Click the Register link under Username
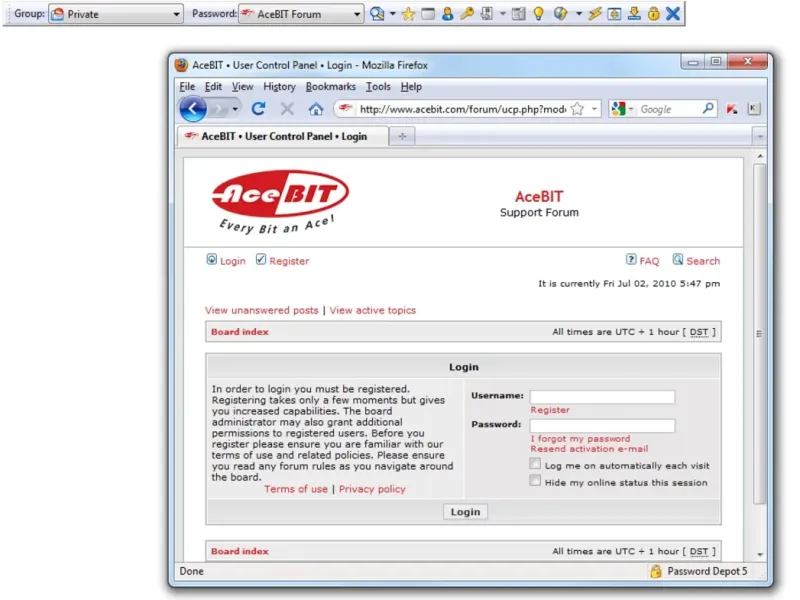 550,410
